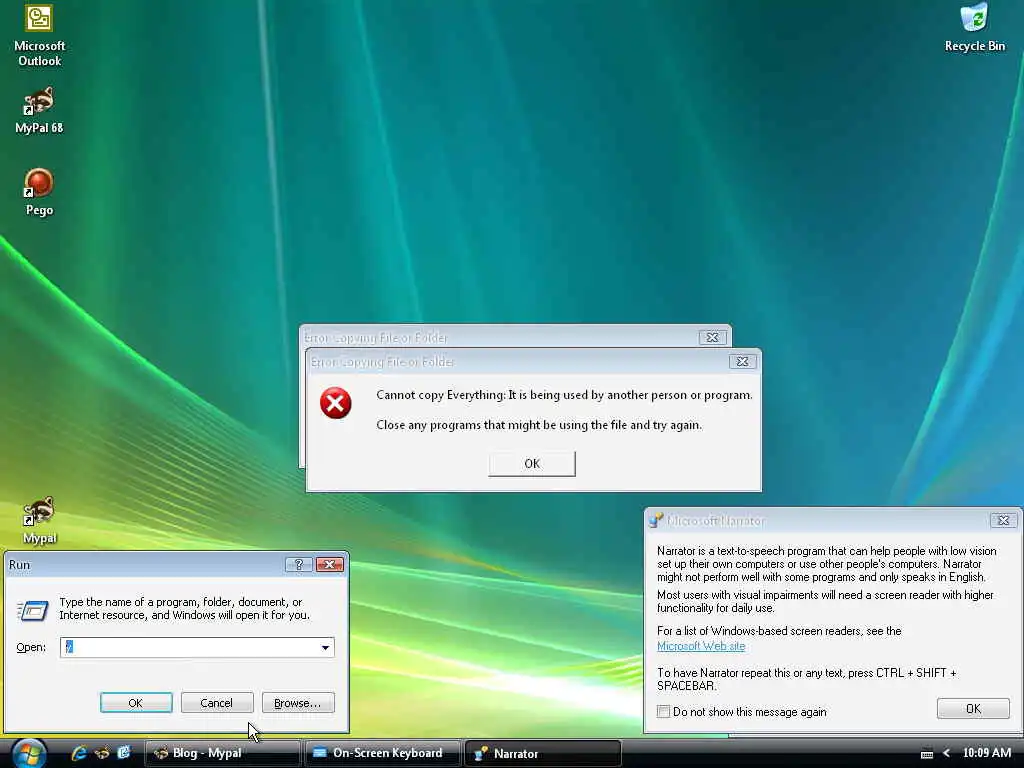Click the red error X icon
Viewport: 1024px width, 768px height.
click(336, 402)
